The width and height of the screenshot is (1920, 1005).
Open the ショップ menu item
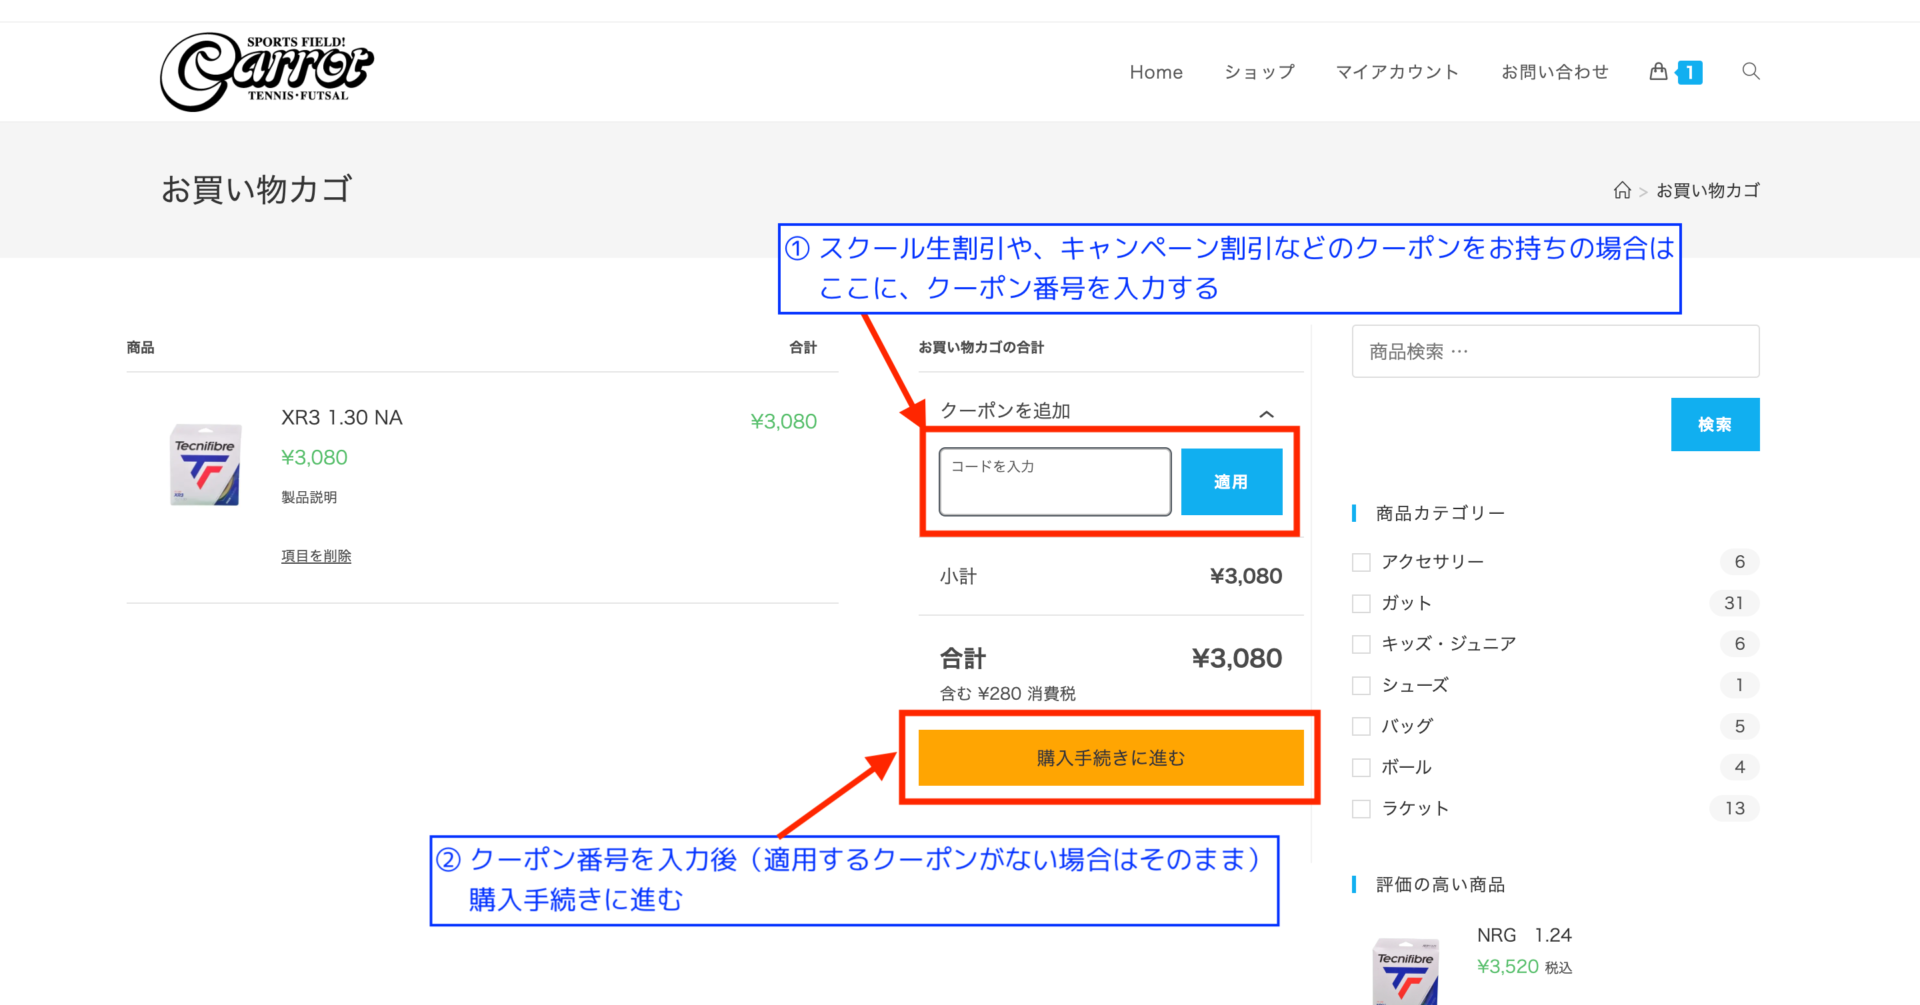pyautogui.click(x=1259, y=72)
